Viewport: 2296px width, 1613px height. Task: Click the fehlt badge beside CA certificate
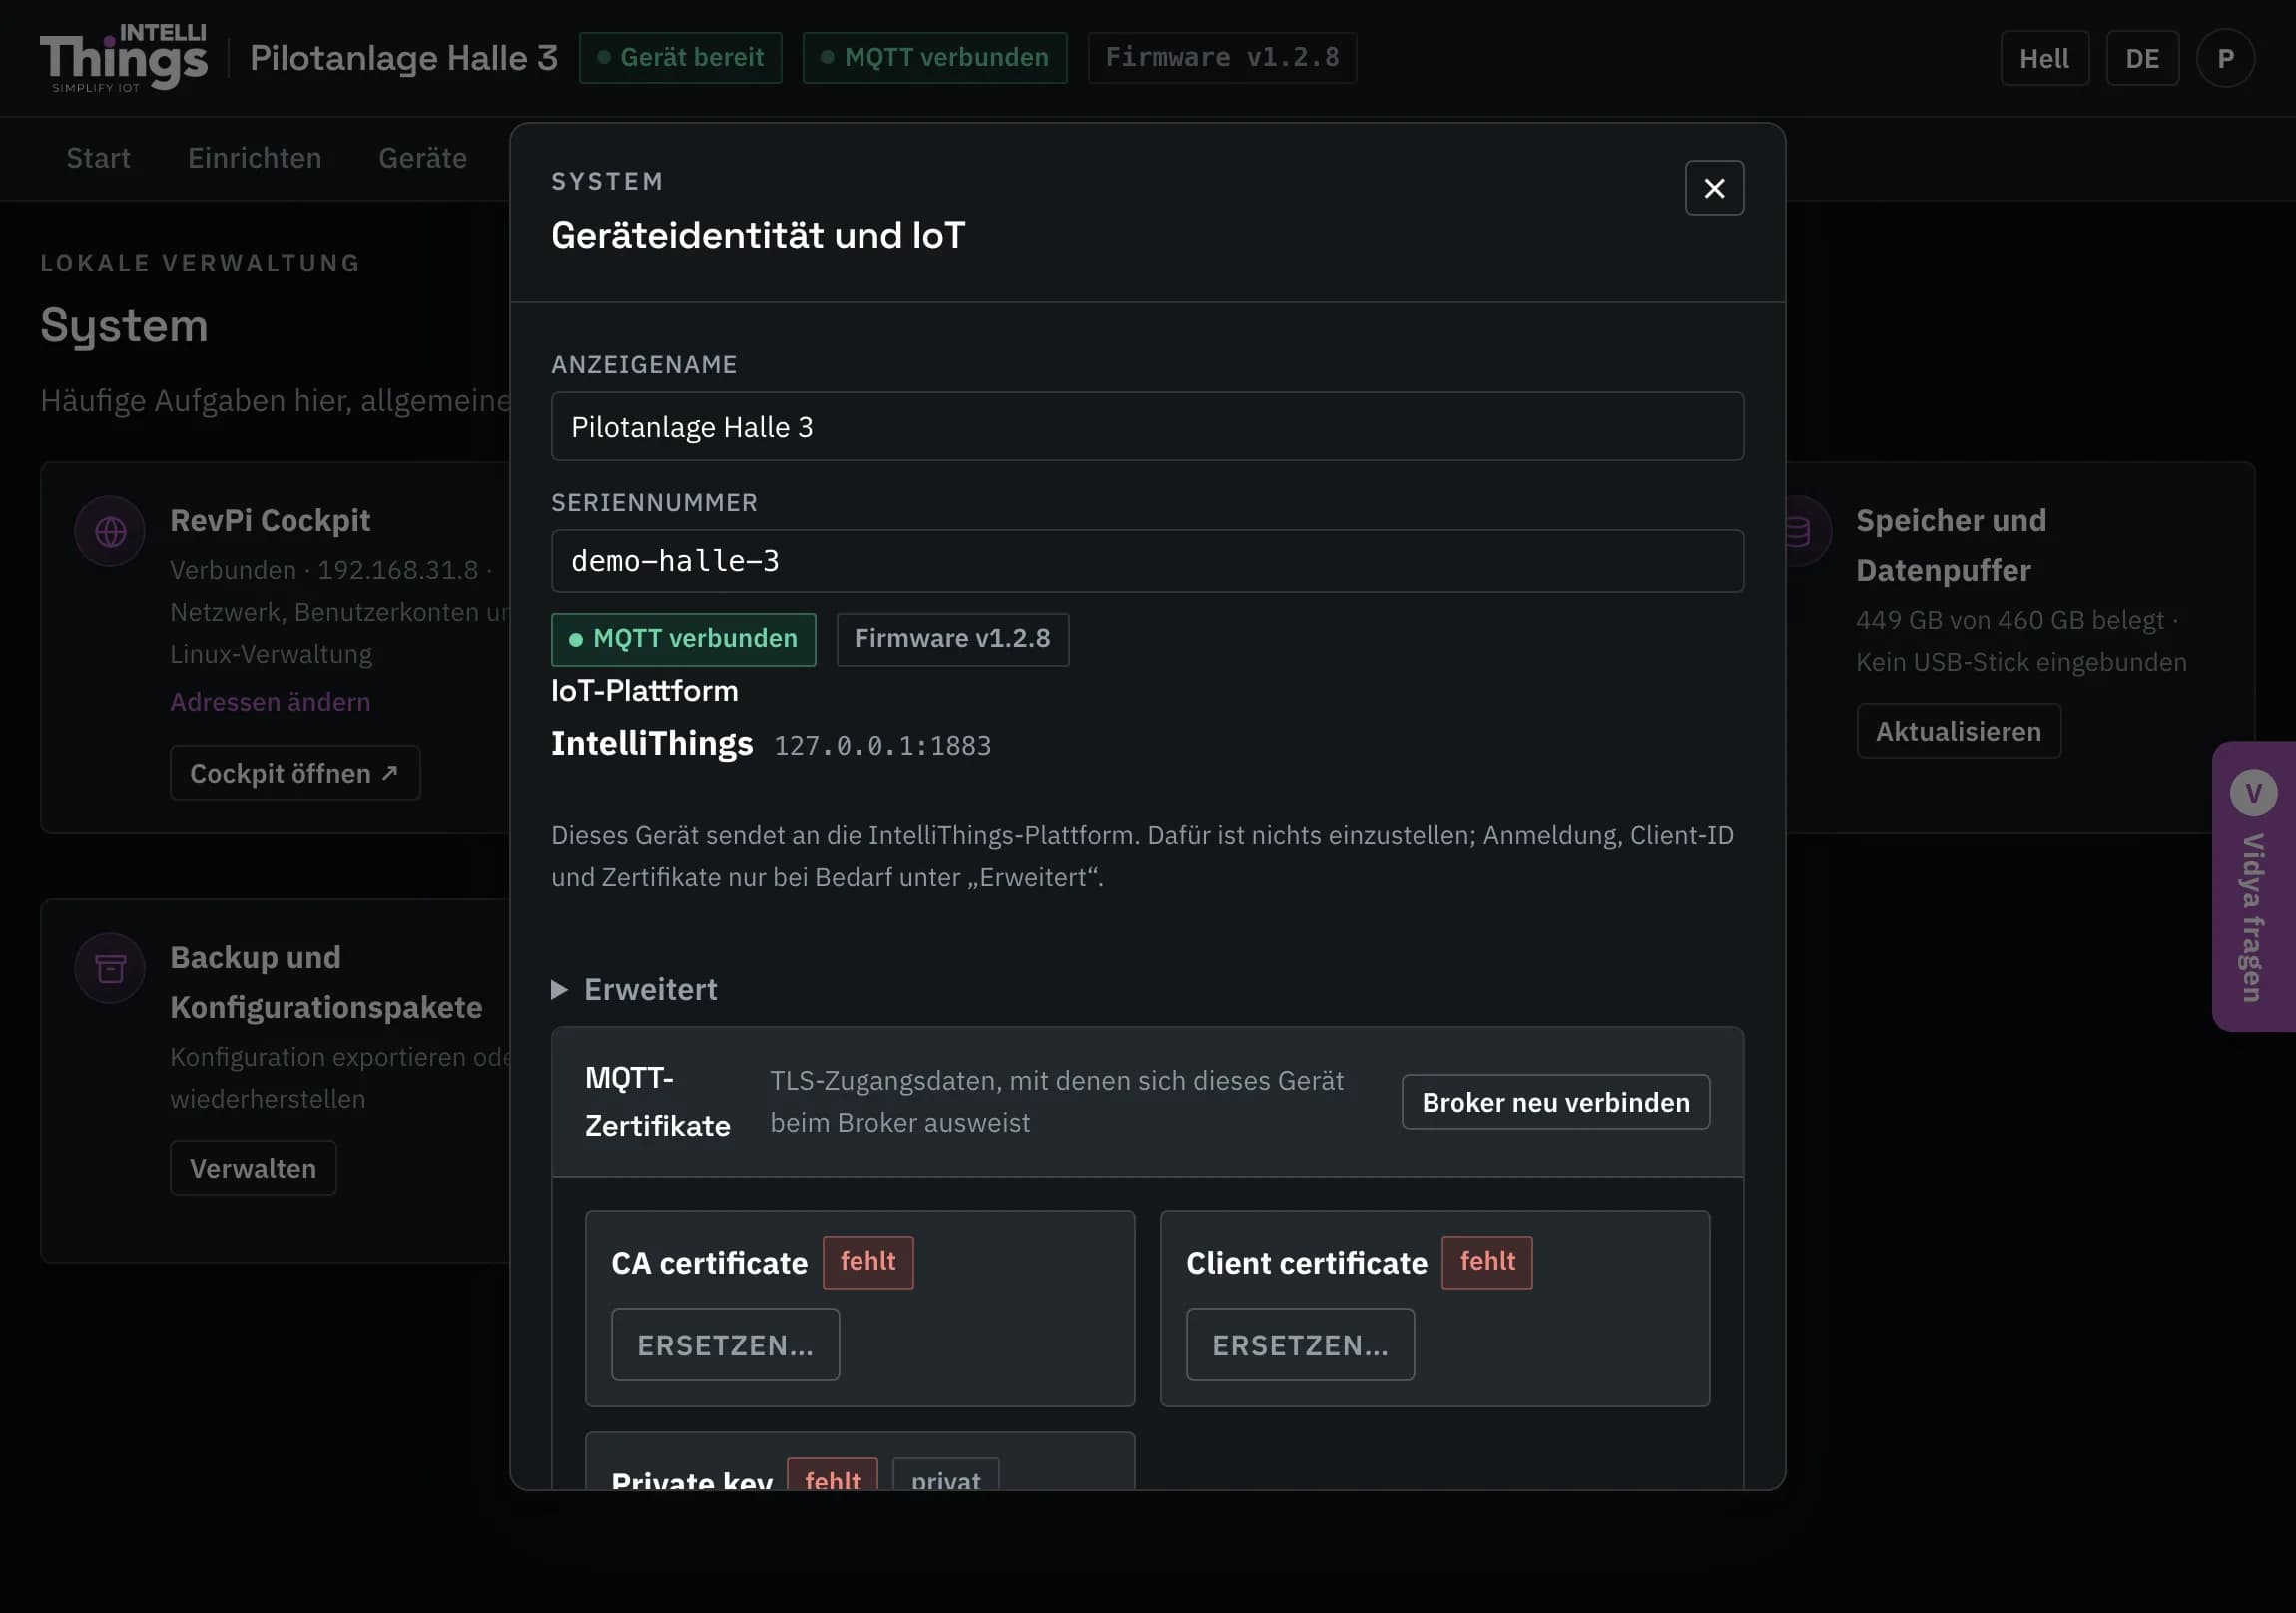tap(868, 1262)
